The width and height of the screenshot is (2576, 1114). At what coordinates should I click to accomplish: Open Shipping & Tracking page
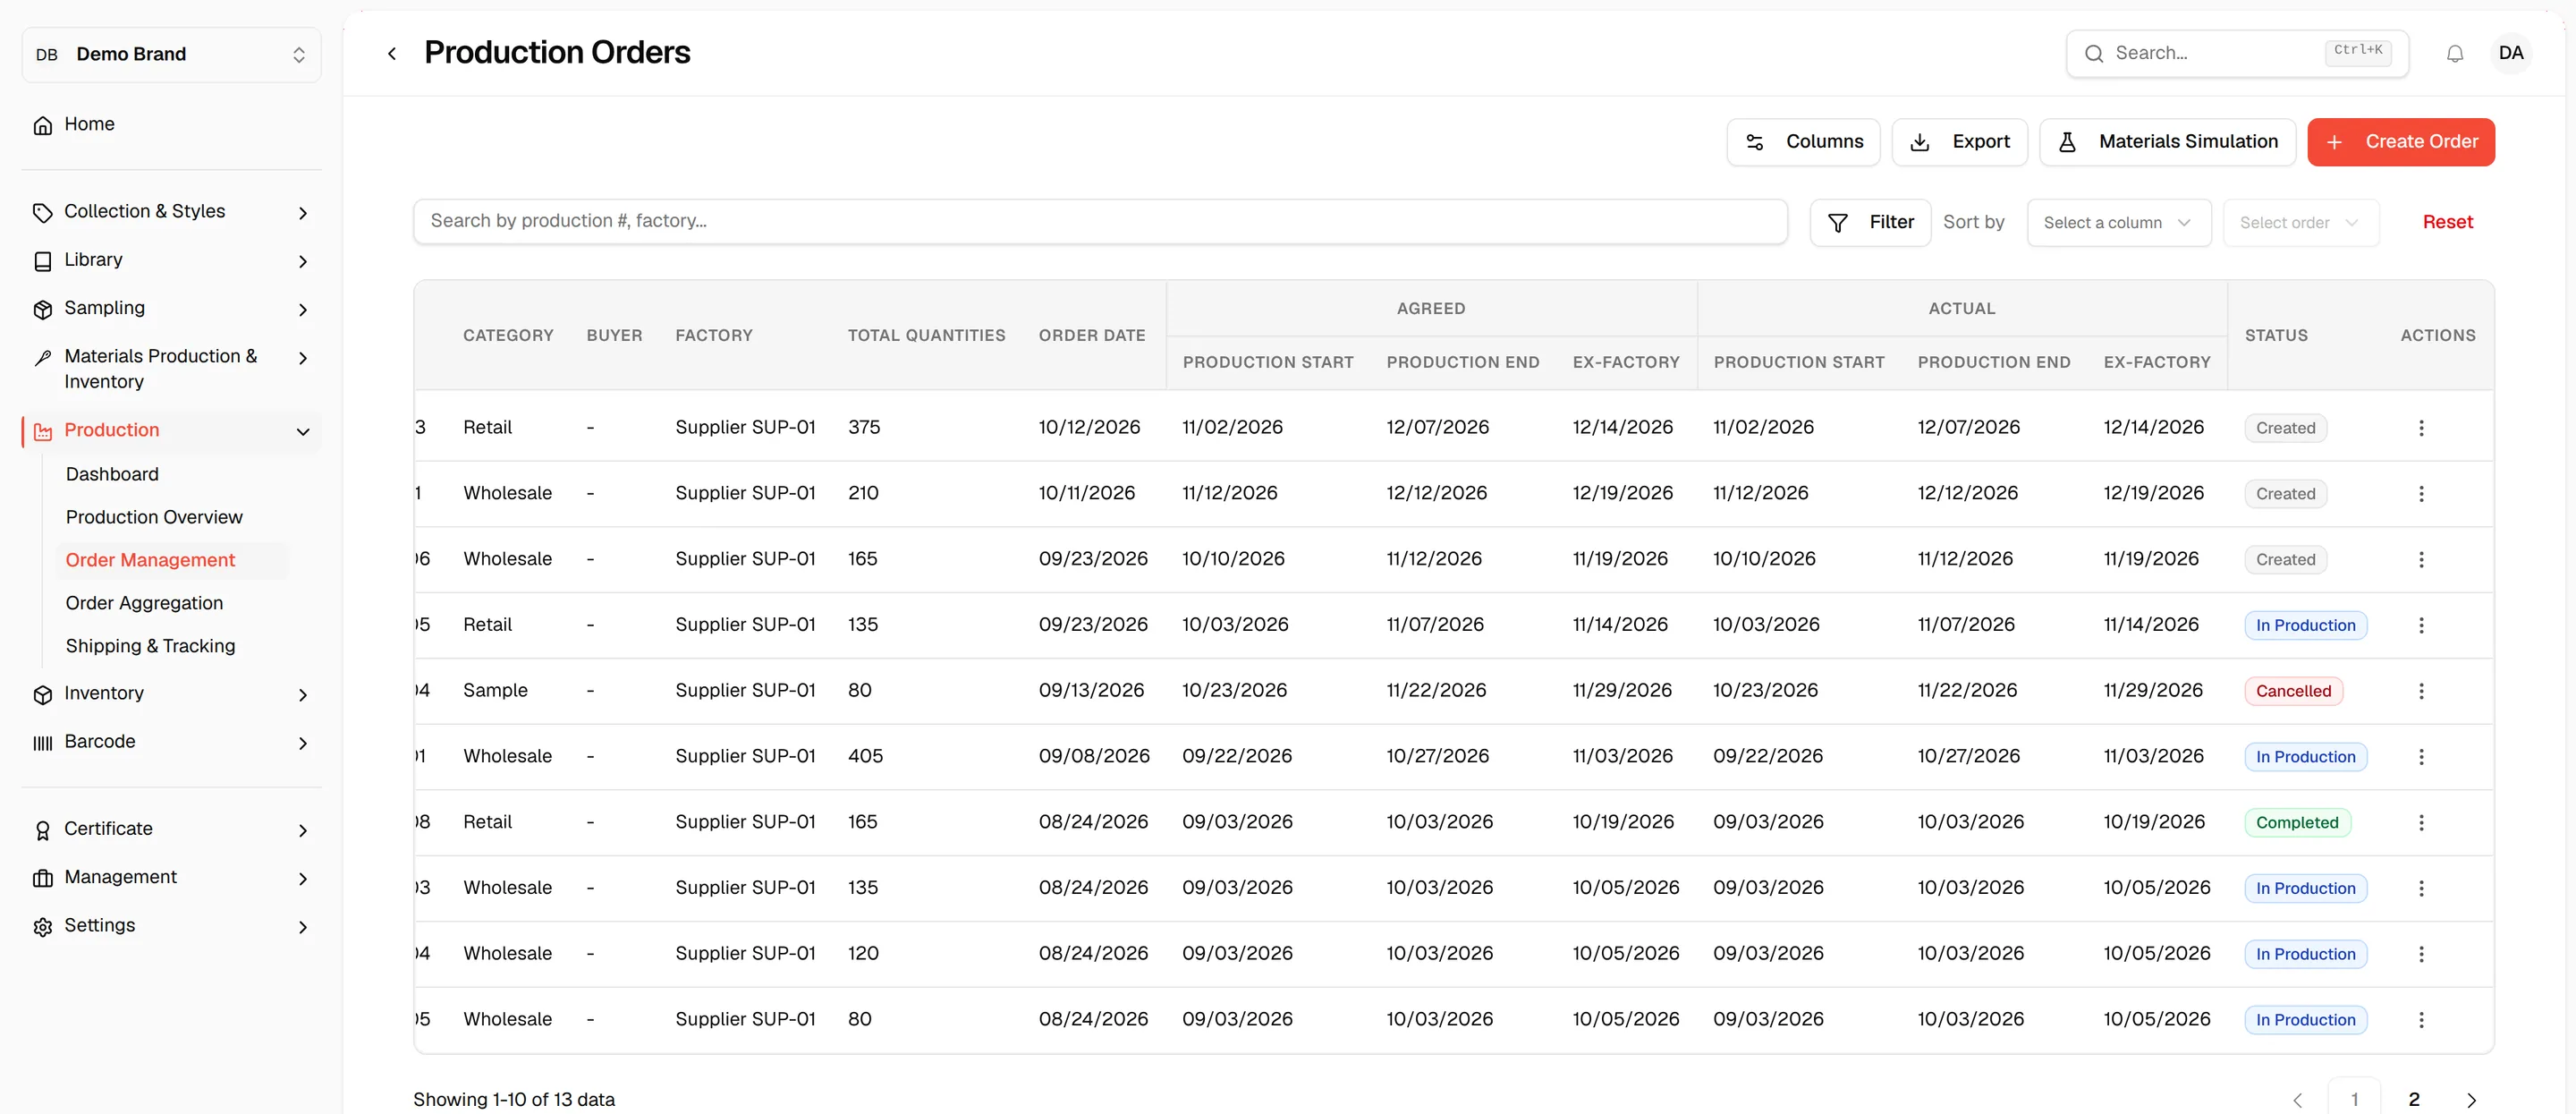pyautogui.click(x=150, y=646)
